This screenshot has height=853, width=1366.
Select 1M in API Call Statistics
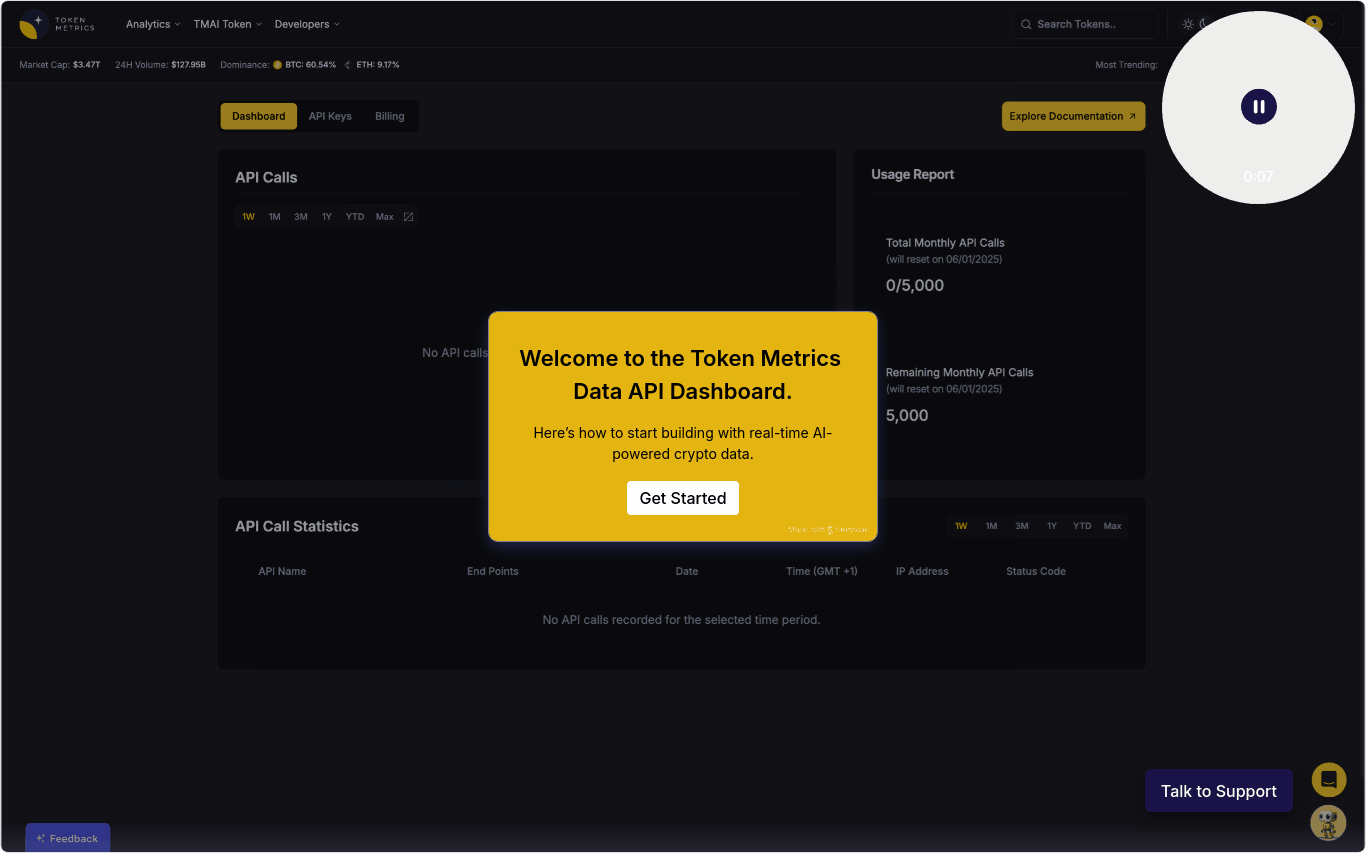click(991, 526)
